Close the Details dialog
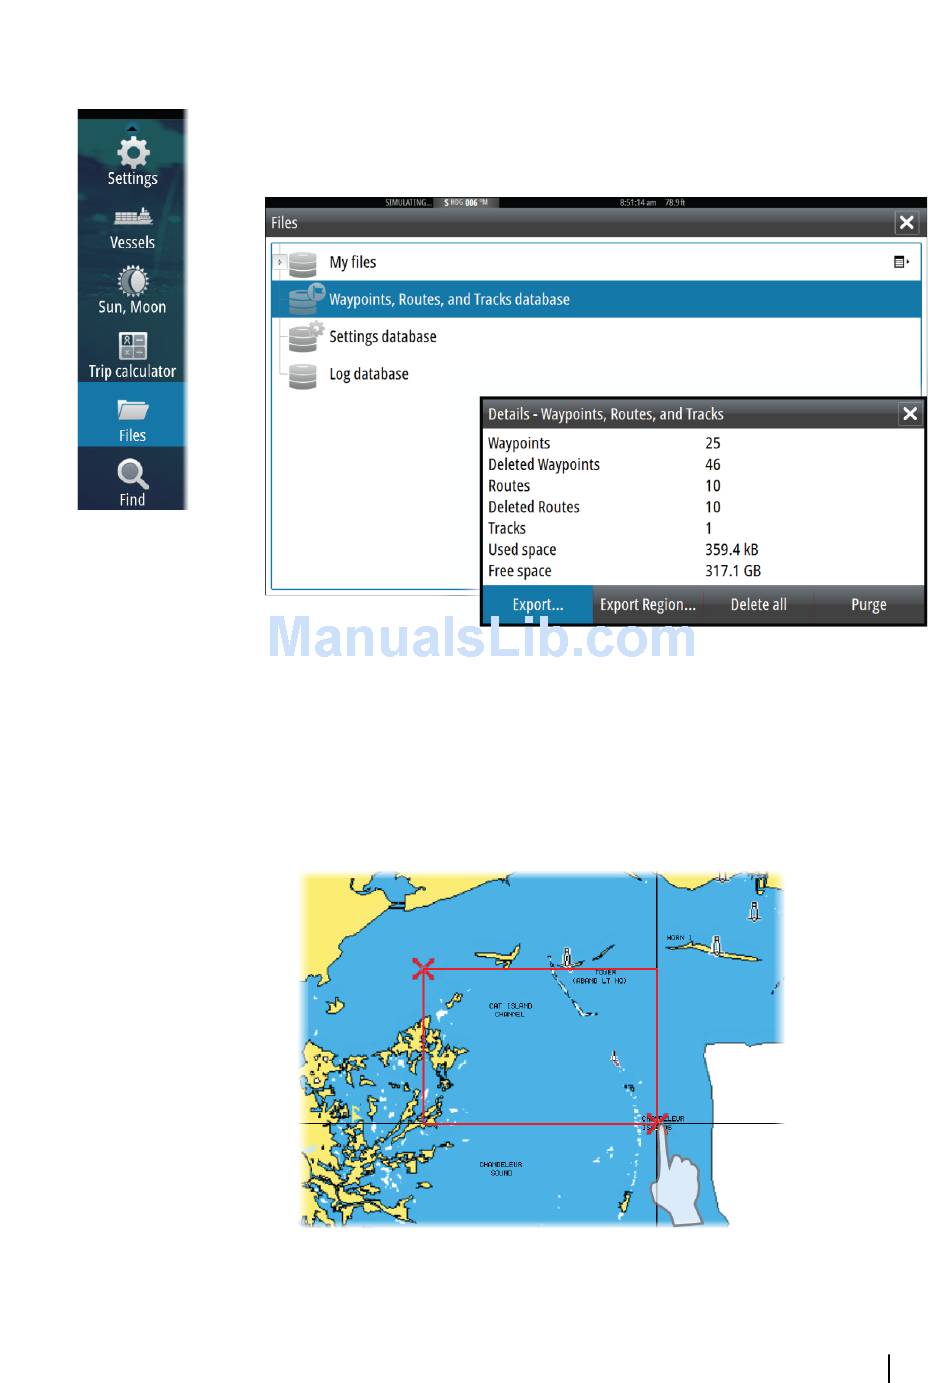Screen dimensions: 950x1383 [x=909, y=414]
